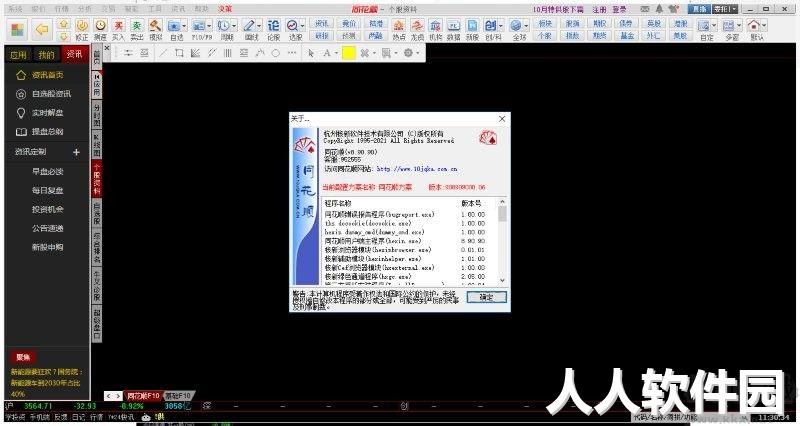Image resolution: width=800 pixels, height=426 pixels.
Task: Expand 资讯定制 with plus sign
Action: (x=76, y=152)
